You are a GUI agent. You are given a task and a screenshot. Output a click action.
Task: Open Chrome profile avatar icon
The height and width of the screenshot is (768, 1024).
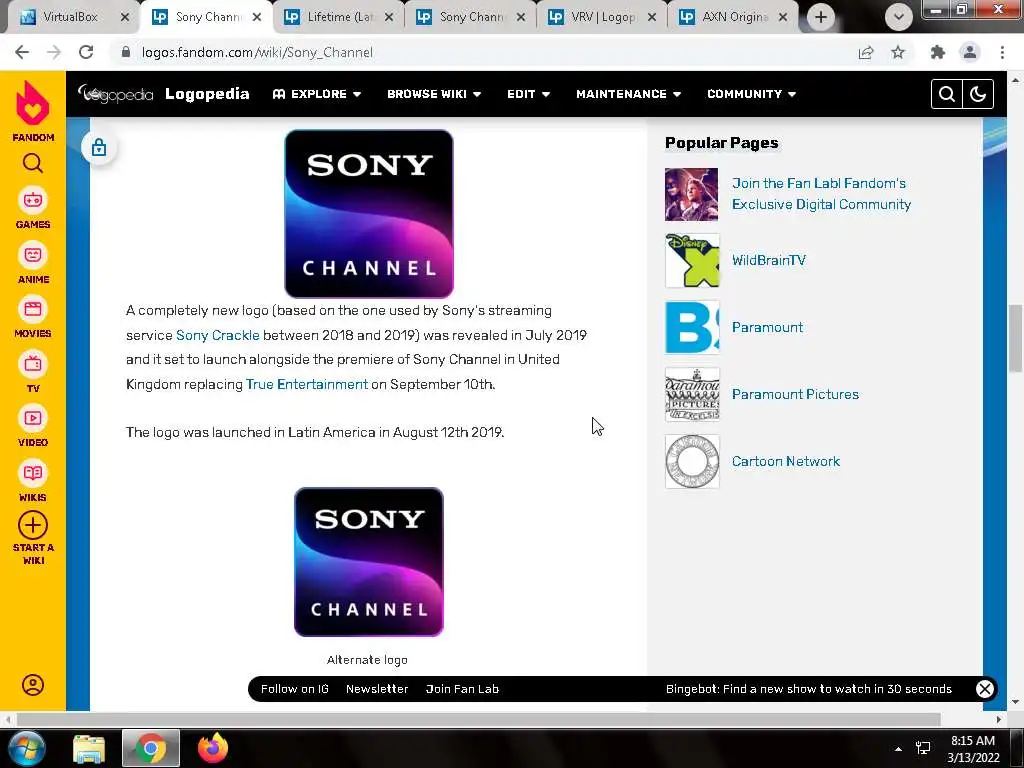(970, 52)
